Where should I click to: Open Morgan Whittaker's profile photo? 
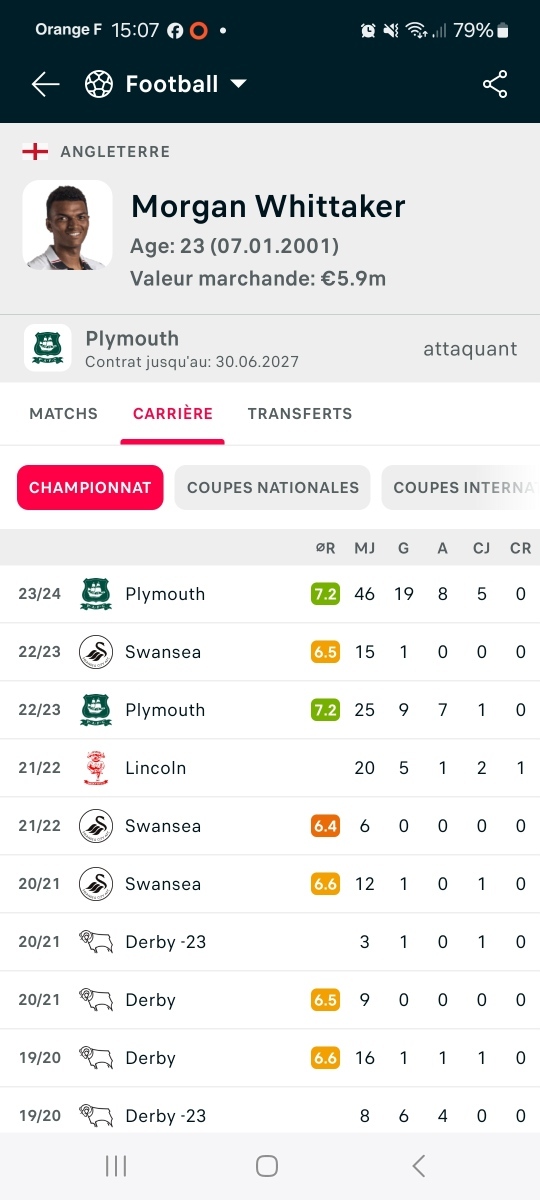[68, 225]
